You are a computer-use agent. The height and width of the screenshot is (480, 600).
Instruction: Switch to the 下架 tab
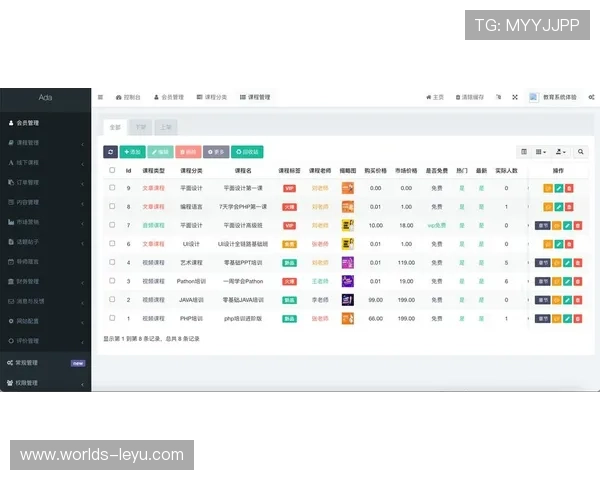point(141,127)
